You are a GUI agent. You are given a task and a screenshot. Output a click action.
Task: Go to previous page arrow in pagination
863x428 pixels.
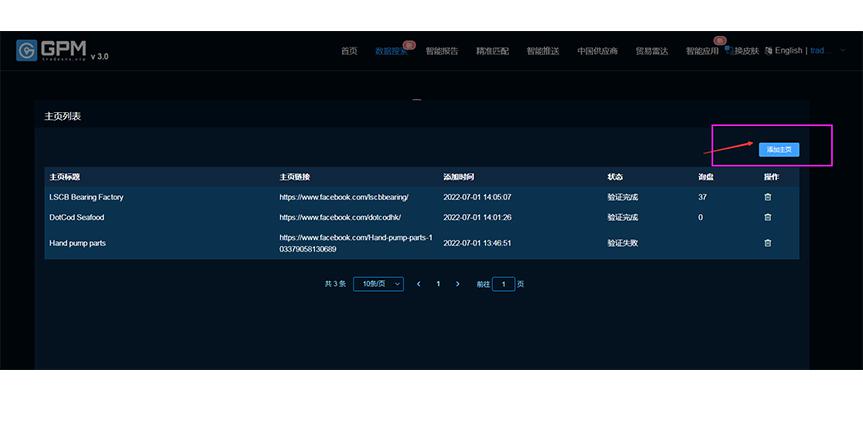click(418, 284)
